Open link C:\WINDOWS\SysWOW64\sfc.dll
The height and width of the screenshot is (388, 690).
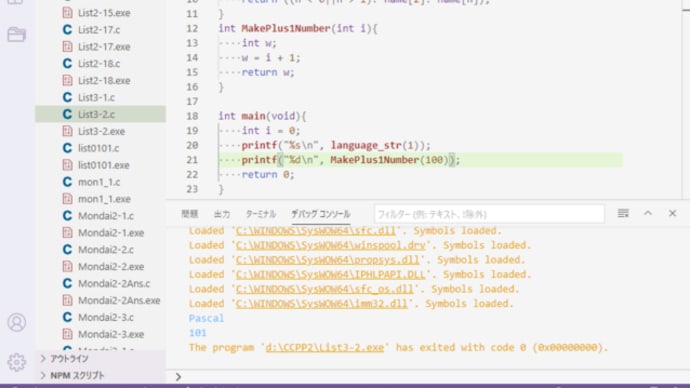pos(316,231)
